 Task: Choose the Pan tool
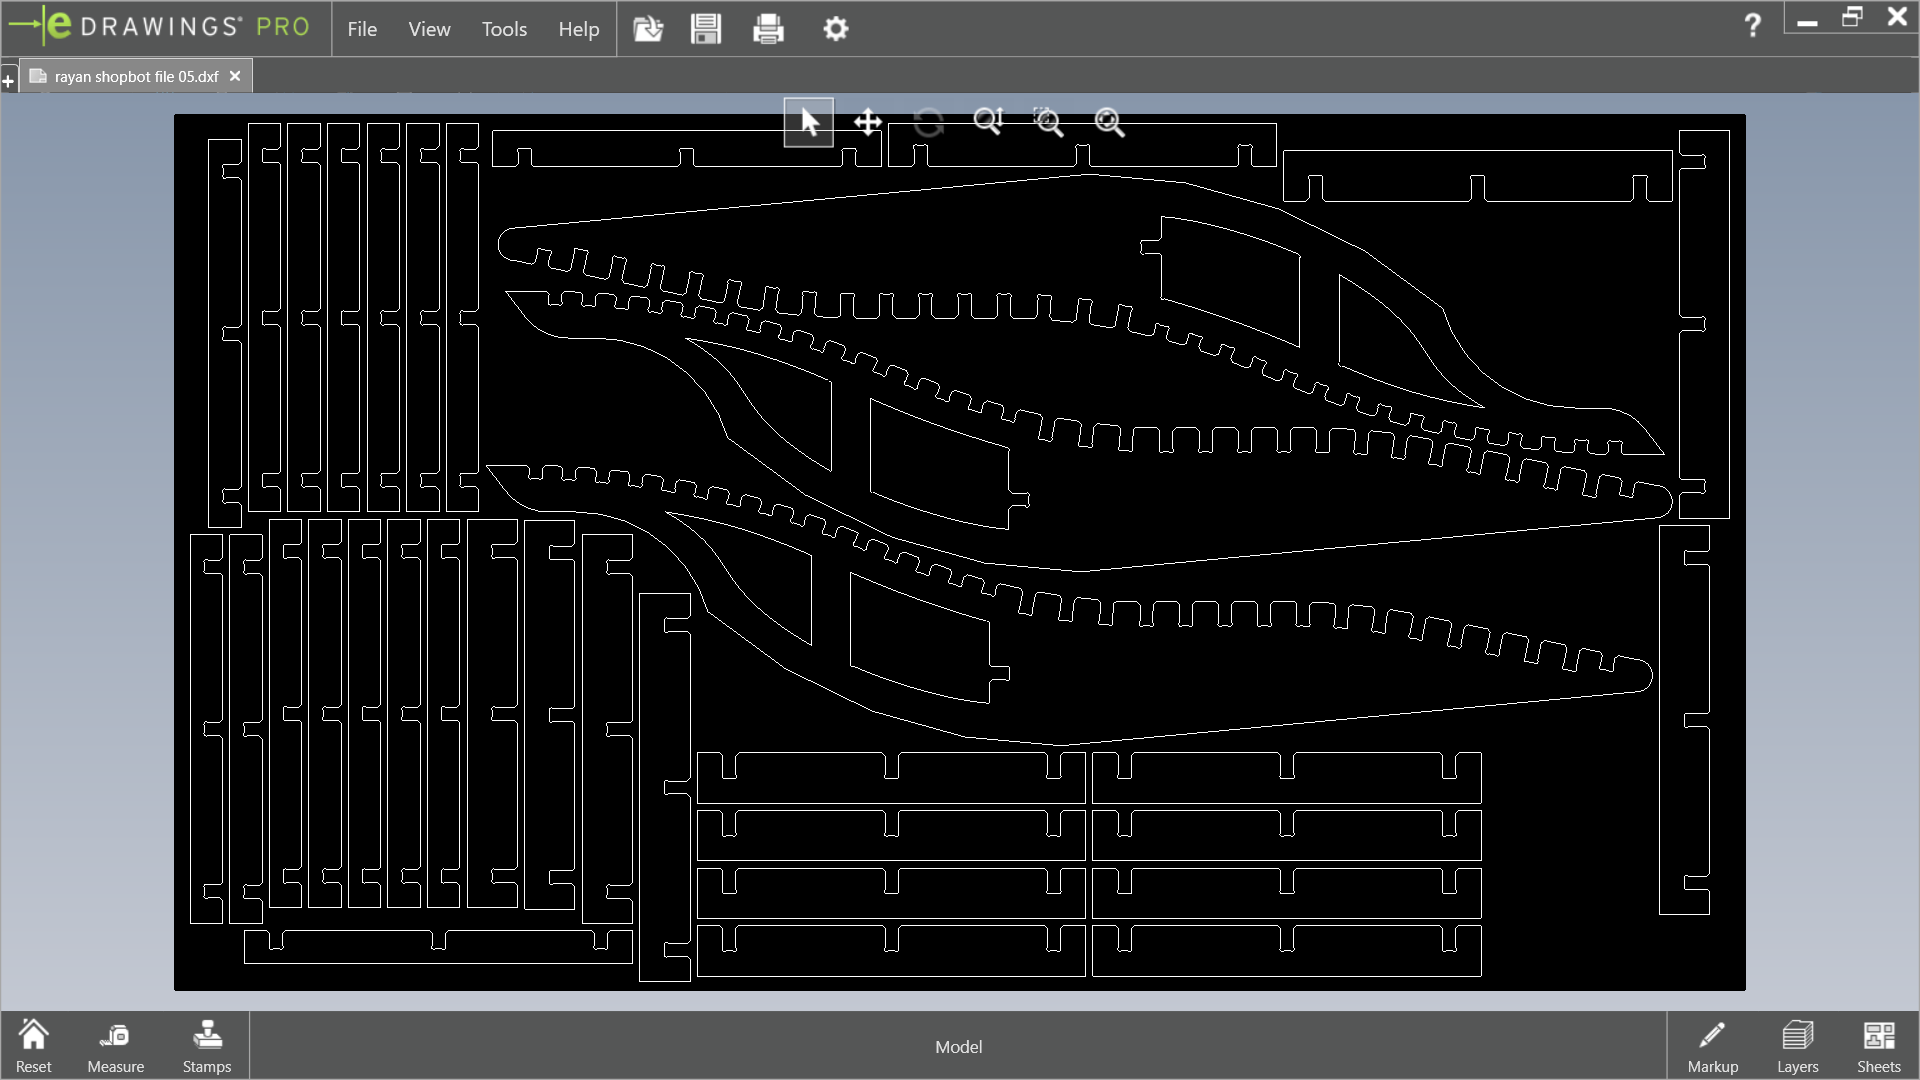click(x=867, y=122)
